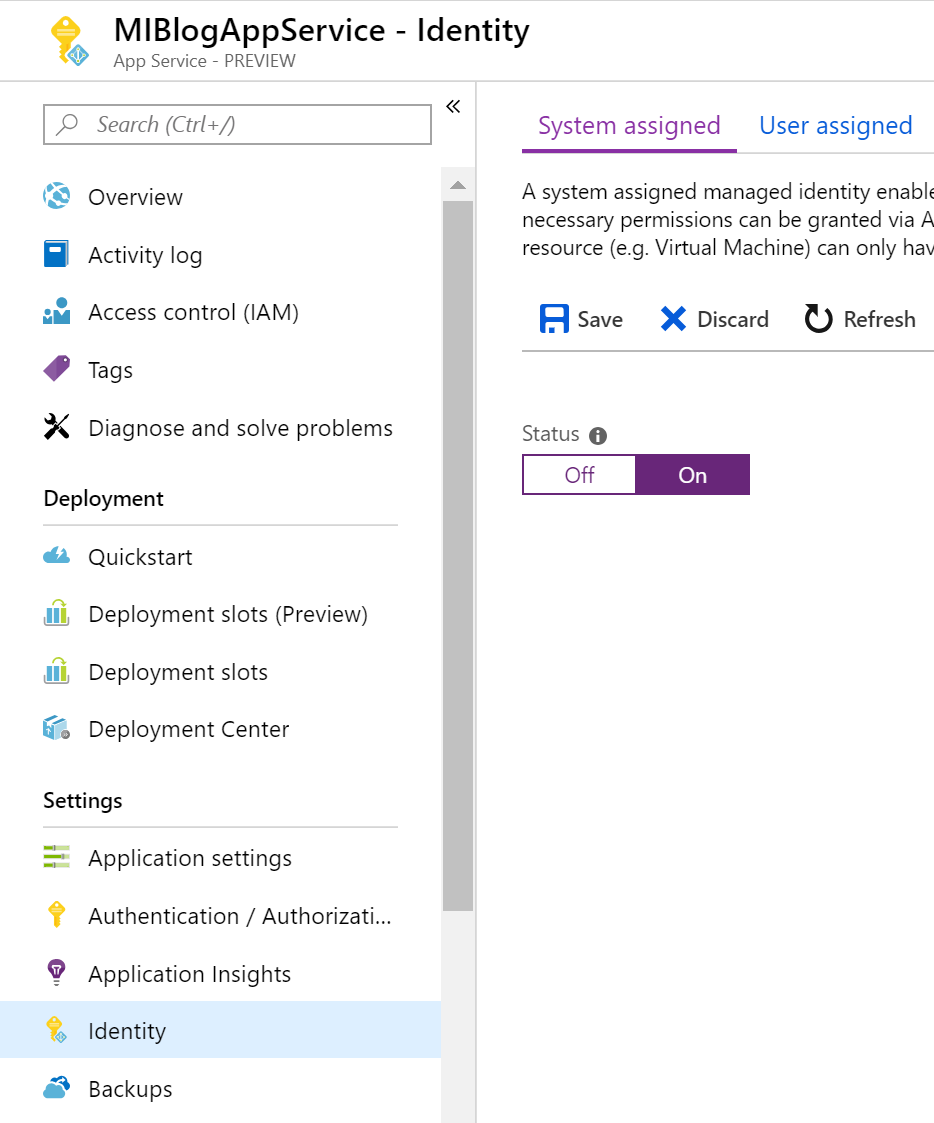Click the Status info icon

[598, 435]
